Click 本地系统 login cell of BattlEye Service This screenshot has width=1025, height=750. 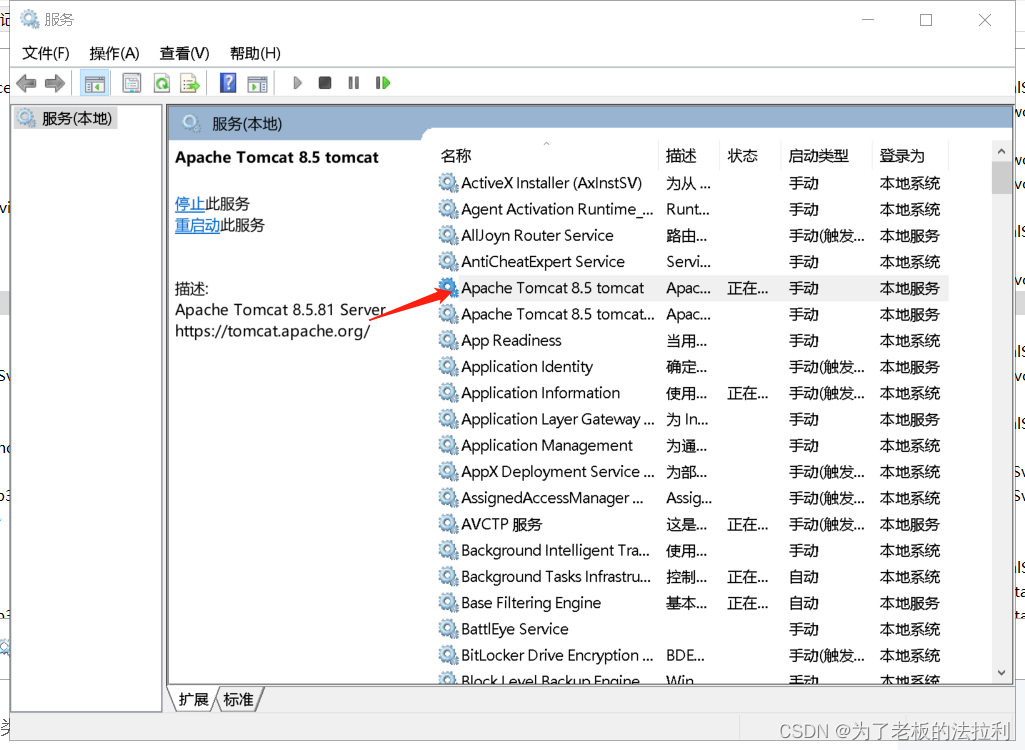point(909,628)
